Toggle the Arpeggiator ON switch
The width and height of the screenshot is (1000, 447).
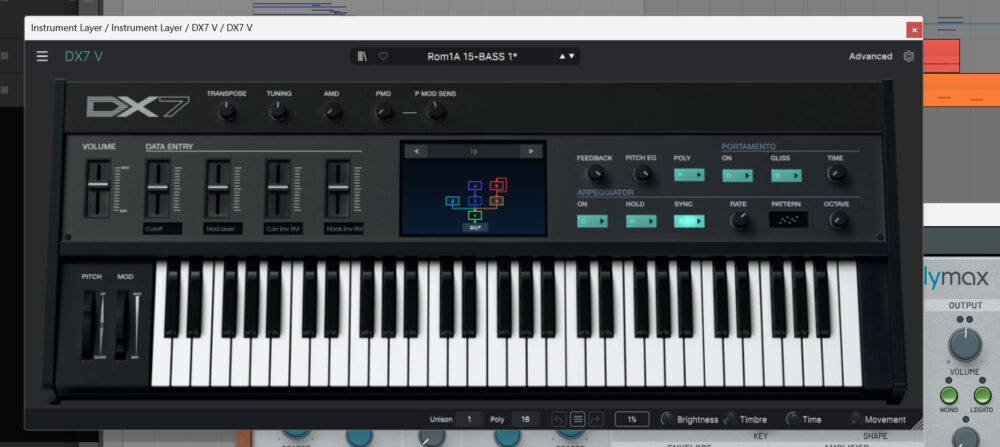(x=592, y=221)
